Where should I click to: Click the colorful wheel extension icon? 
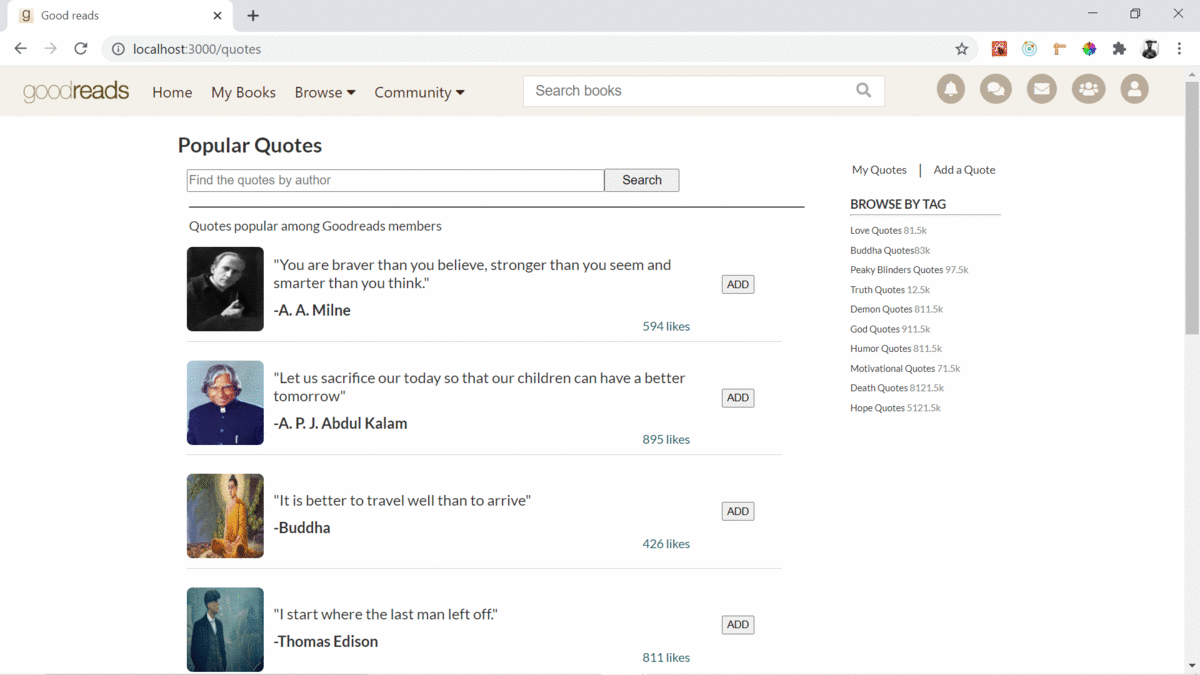pos(1089,49)
